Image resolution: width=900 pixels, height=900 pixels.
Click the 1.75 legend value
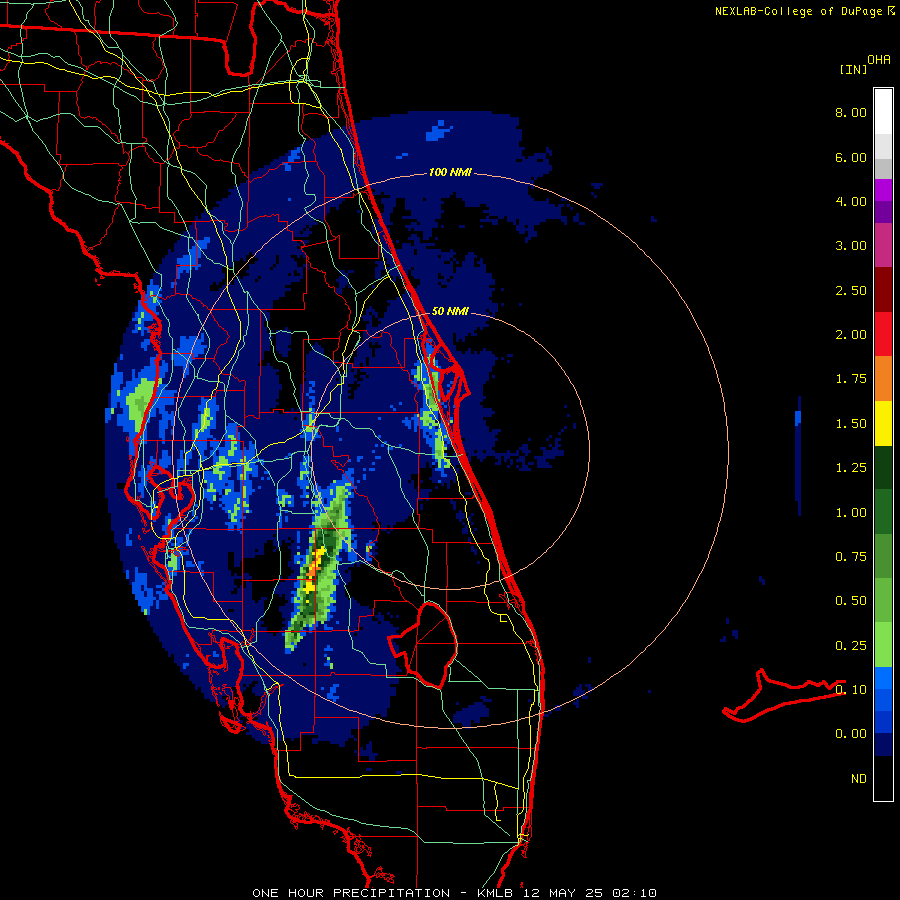pos(851,379)
